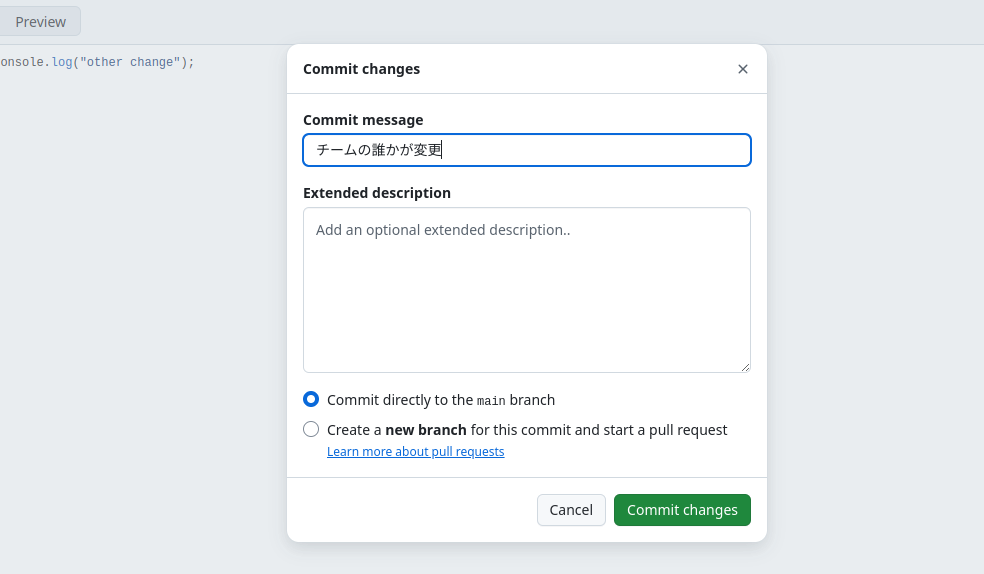Switch to the Preview tab
Viewport: 984px width, 574px height.
[40, 21]
